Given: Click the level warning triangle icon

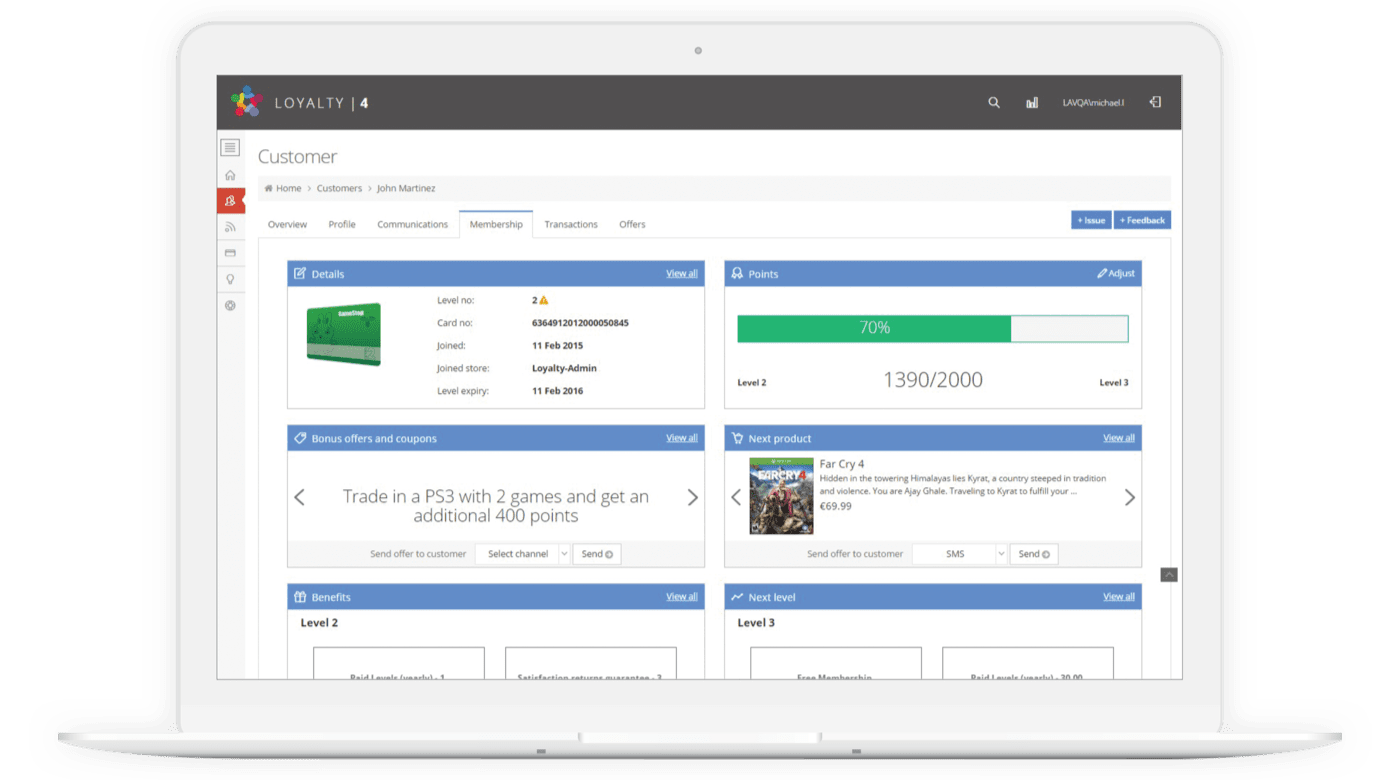Looking at the screenshot, I should coord(544,300).
